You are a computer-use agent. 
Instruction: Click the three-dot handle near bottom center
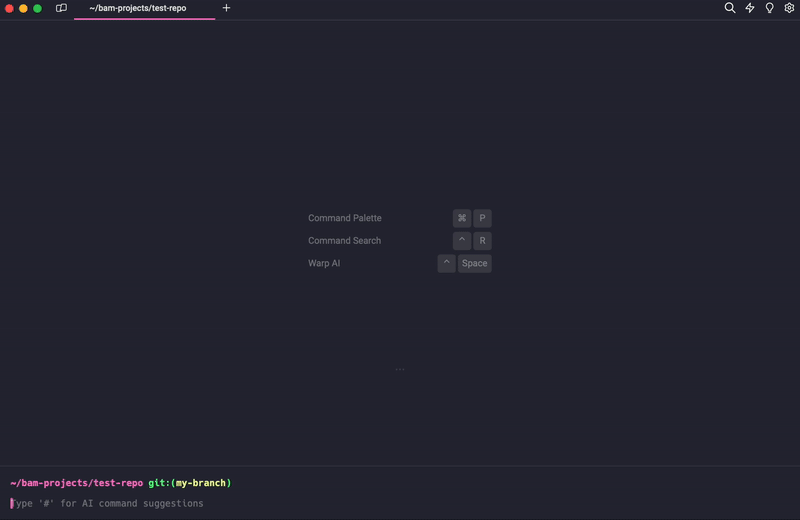(400, 369)
